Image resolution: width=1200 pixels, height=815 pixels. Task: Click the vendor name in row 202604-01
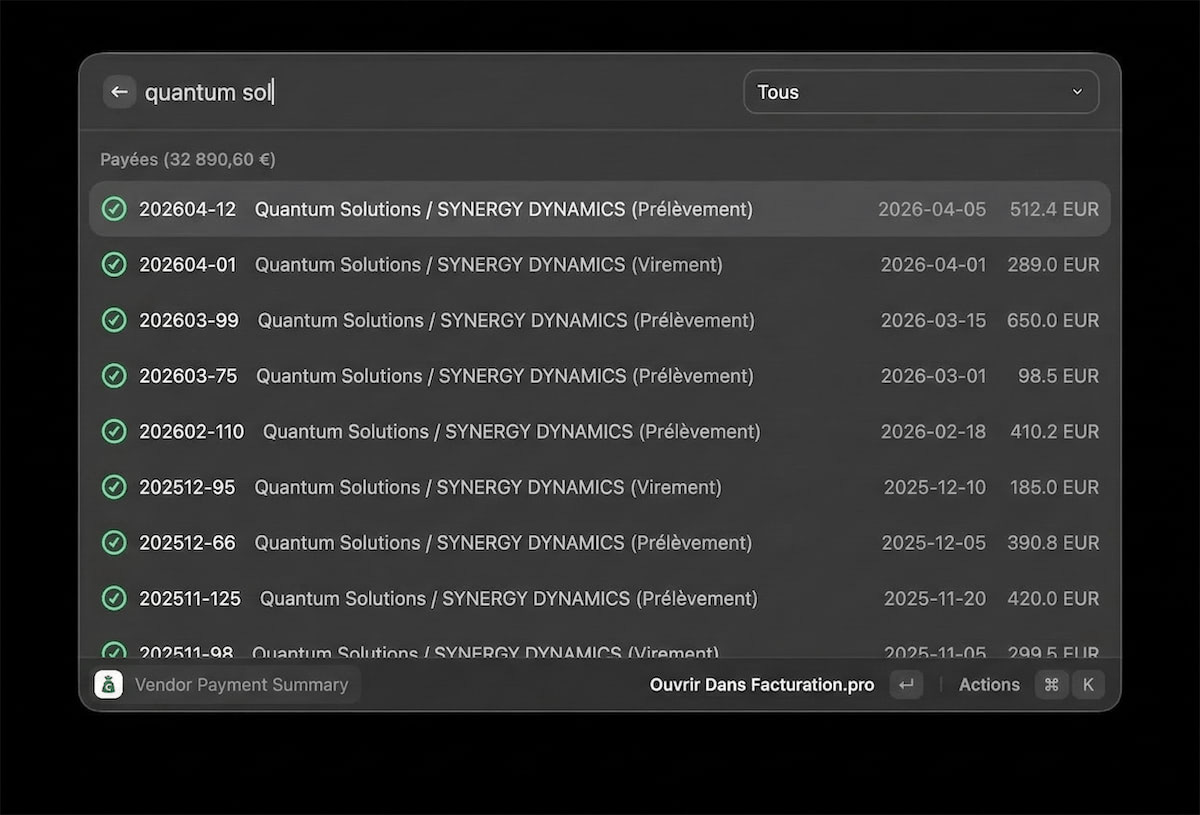pos(489,265)
